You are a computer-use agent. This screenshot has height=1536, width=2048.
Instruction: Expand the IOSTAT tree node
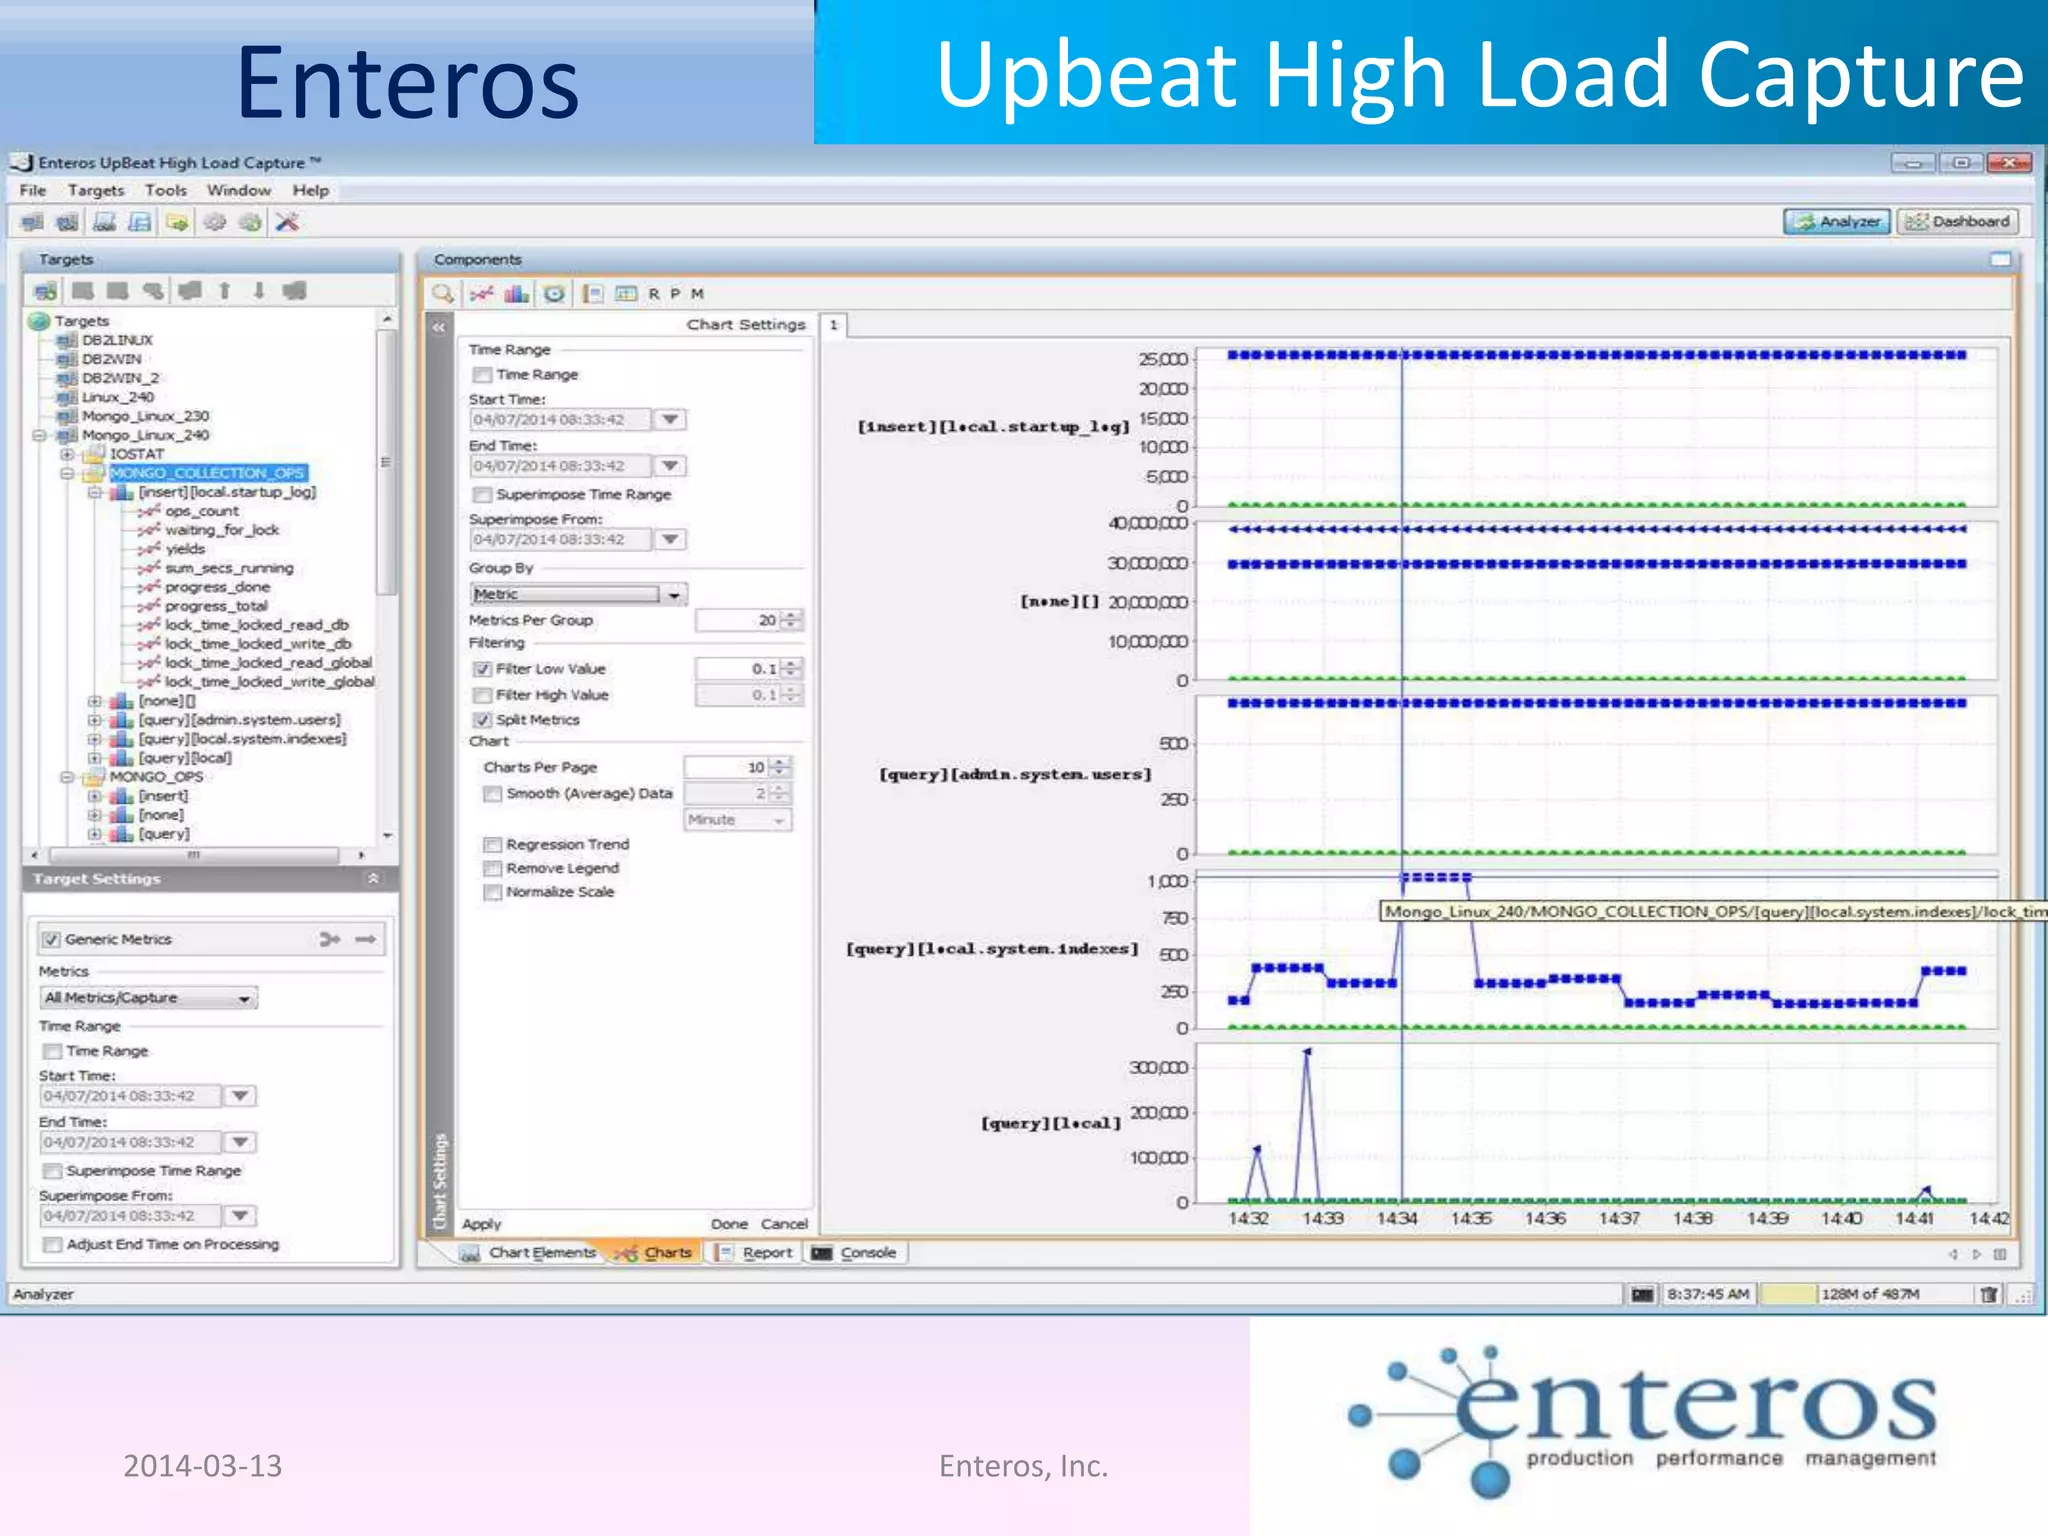[x=67, y=455]
